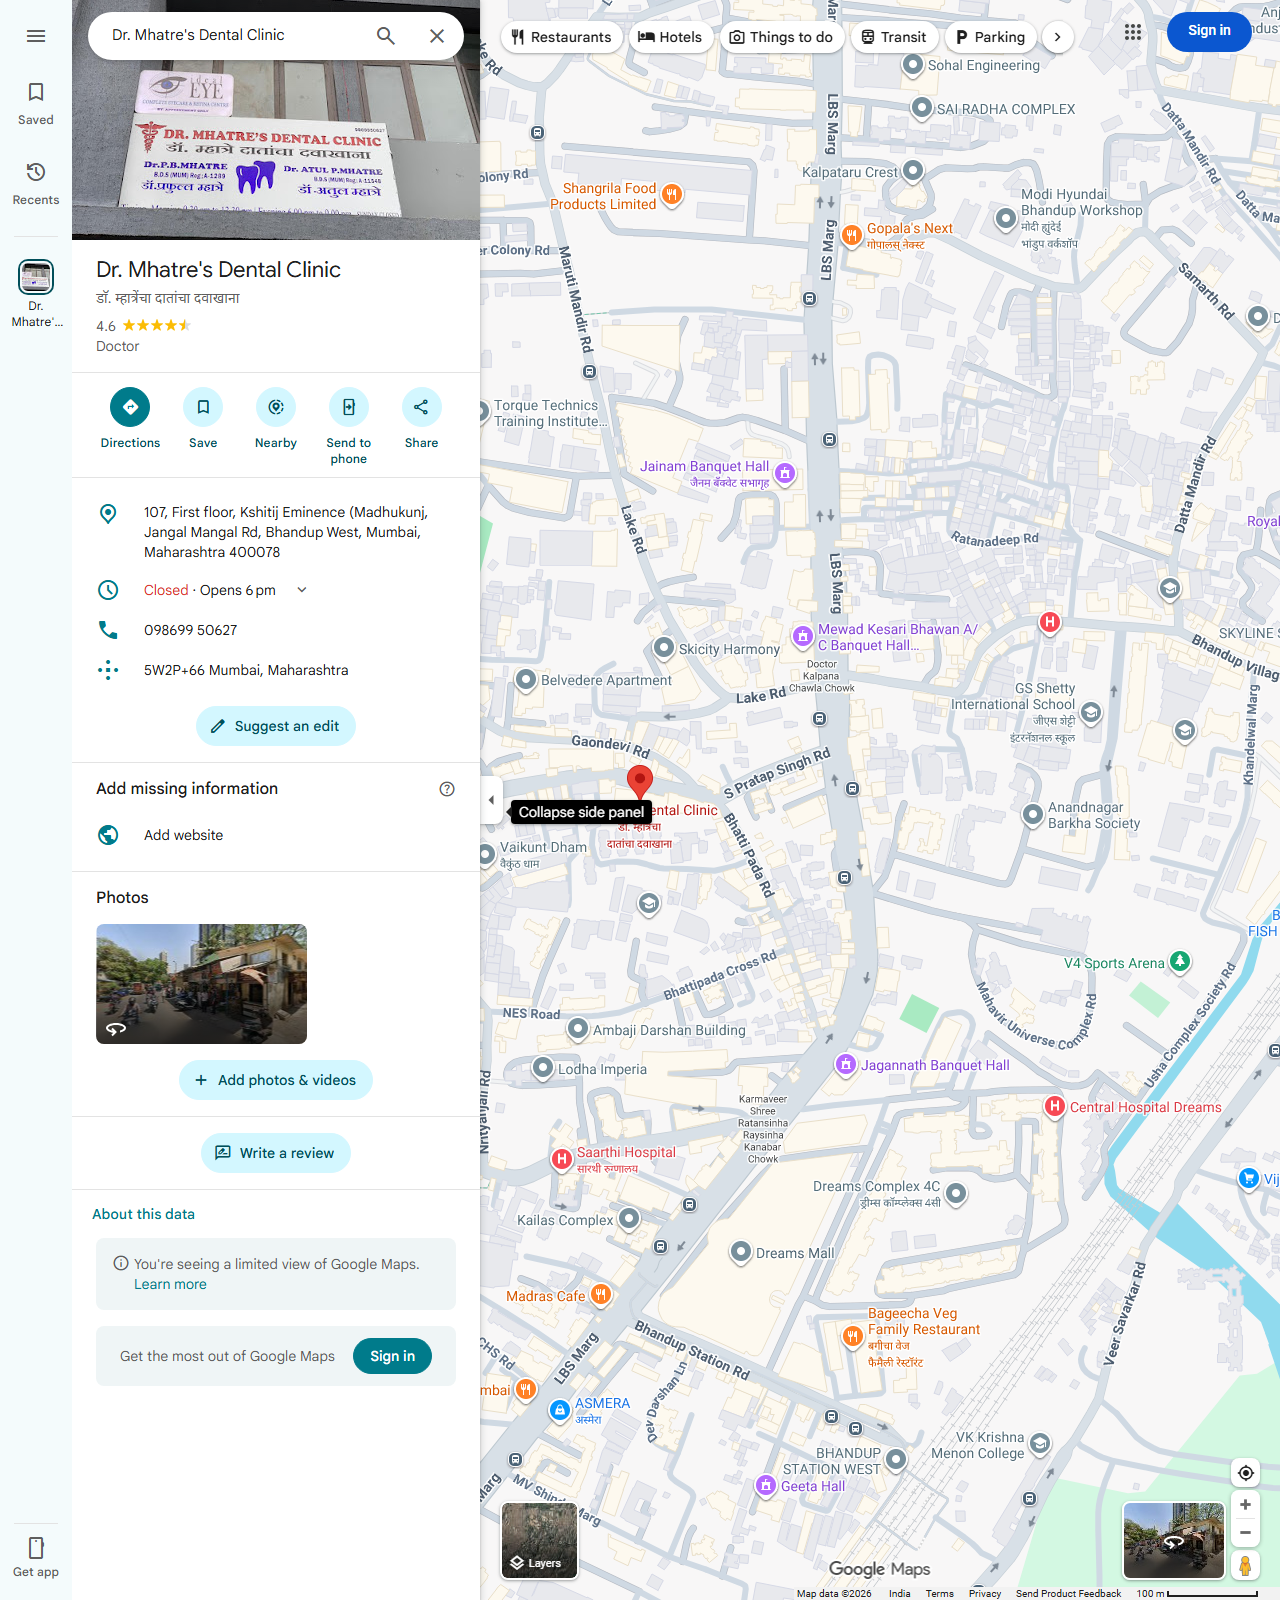Click Saarthi Hospital map marker
The height and width of the screenshot is (1600, 1280).
pos(562,1159)
